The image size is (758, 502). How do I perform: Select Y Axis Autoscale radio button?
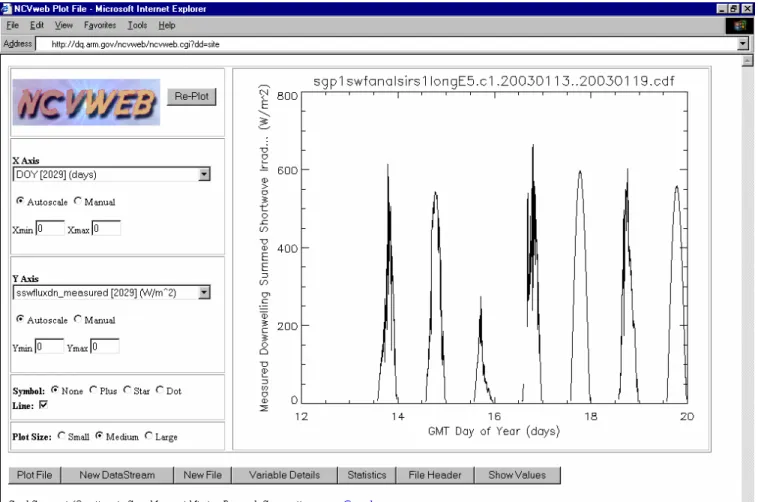(x=20, y=319)
